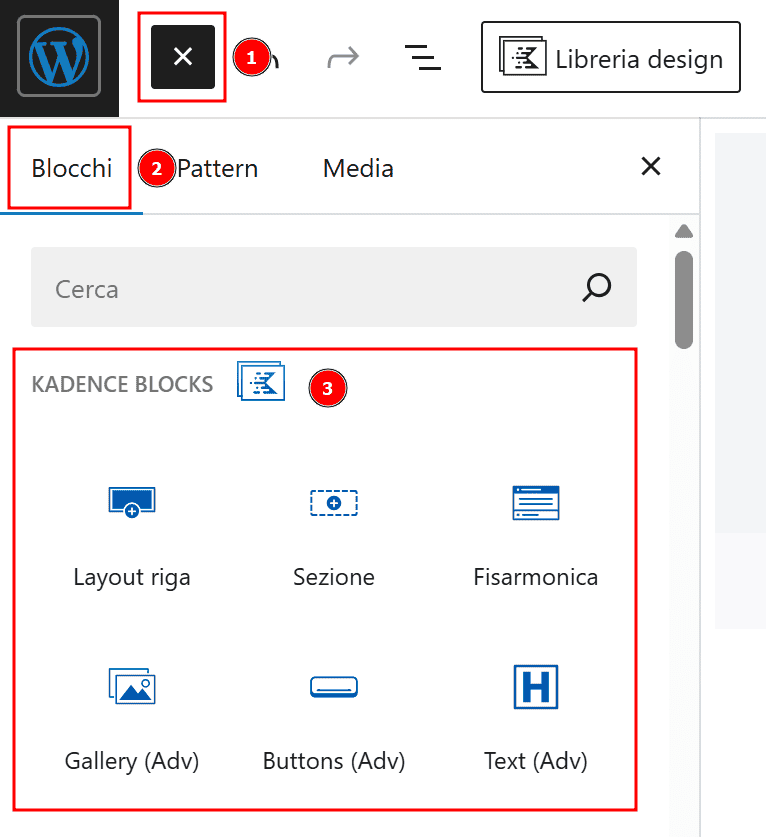This screenshot has height=837, width=766.
Task: Close the block inserter toggle
Action: point(183,58)
